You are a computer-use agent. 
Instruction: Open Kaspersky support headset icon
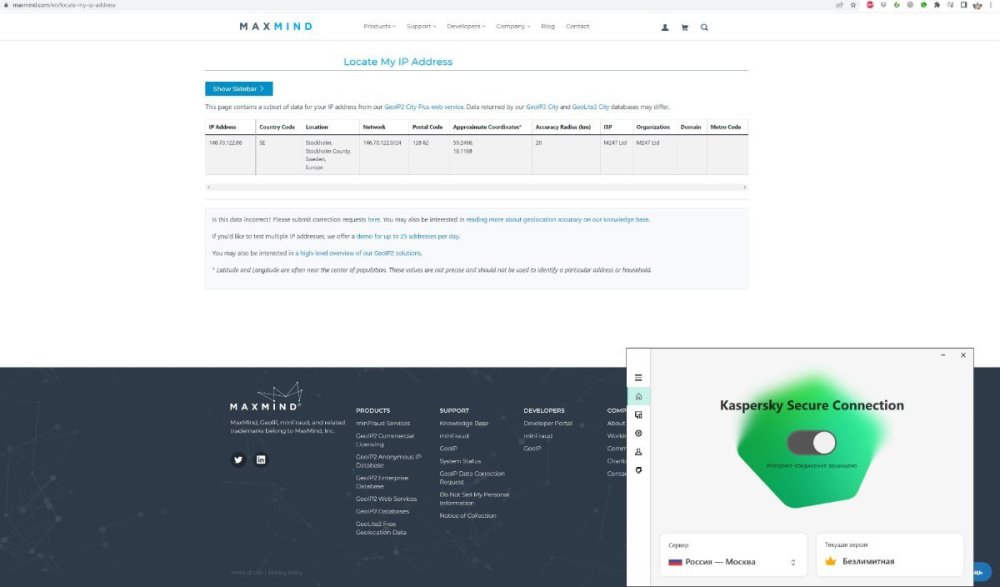638,470
